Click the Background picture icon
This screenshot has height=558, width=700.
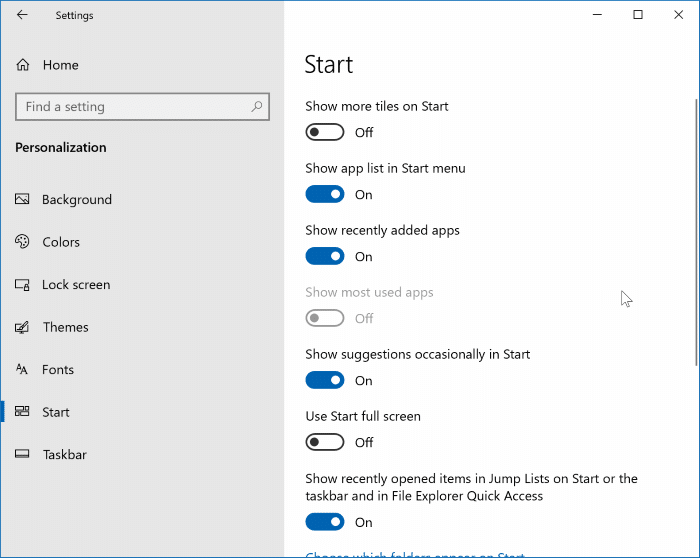(x=22, y=199)
